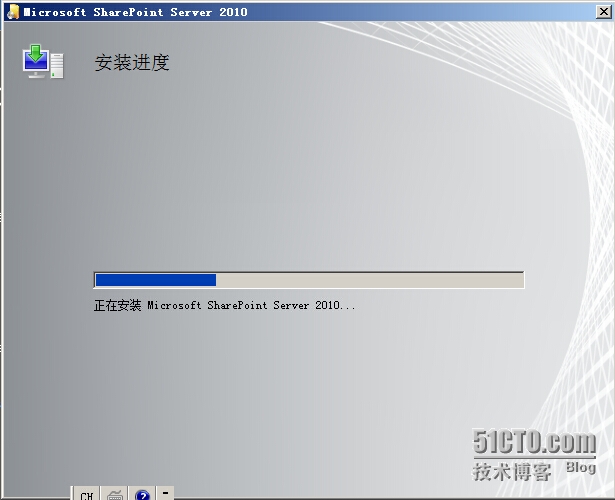Click the '正在安装 Microsoft SharePoint Server 2010...' status text
Viewport: 615px width, 500px height.
pos(225,305)
